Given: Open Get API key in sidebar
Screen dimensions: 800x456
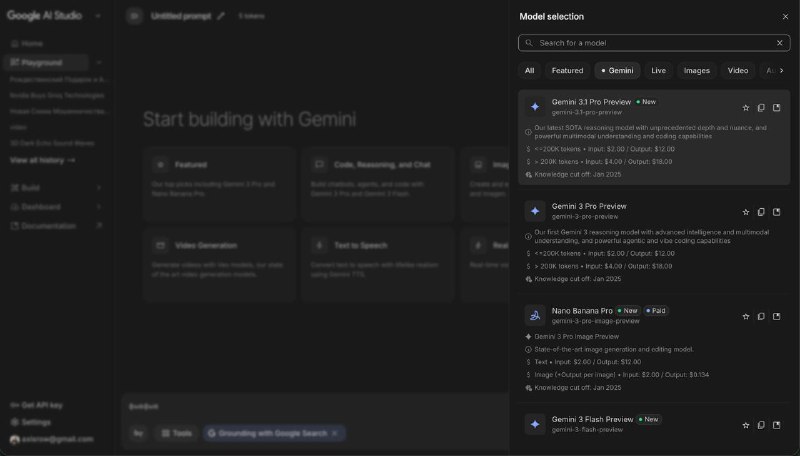Looking at the screenshot, I should click(x=37, y=405).
